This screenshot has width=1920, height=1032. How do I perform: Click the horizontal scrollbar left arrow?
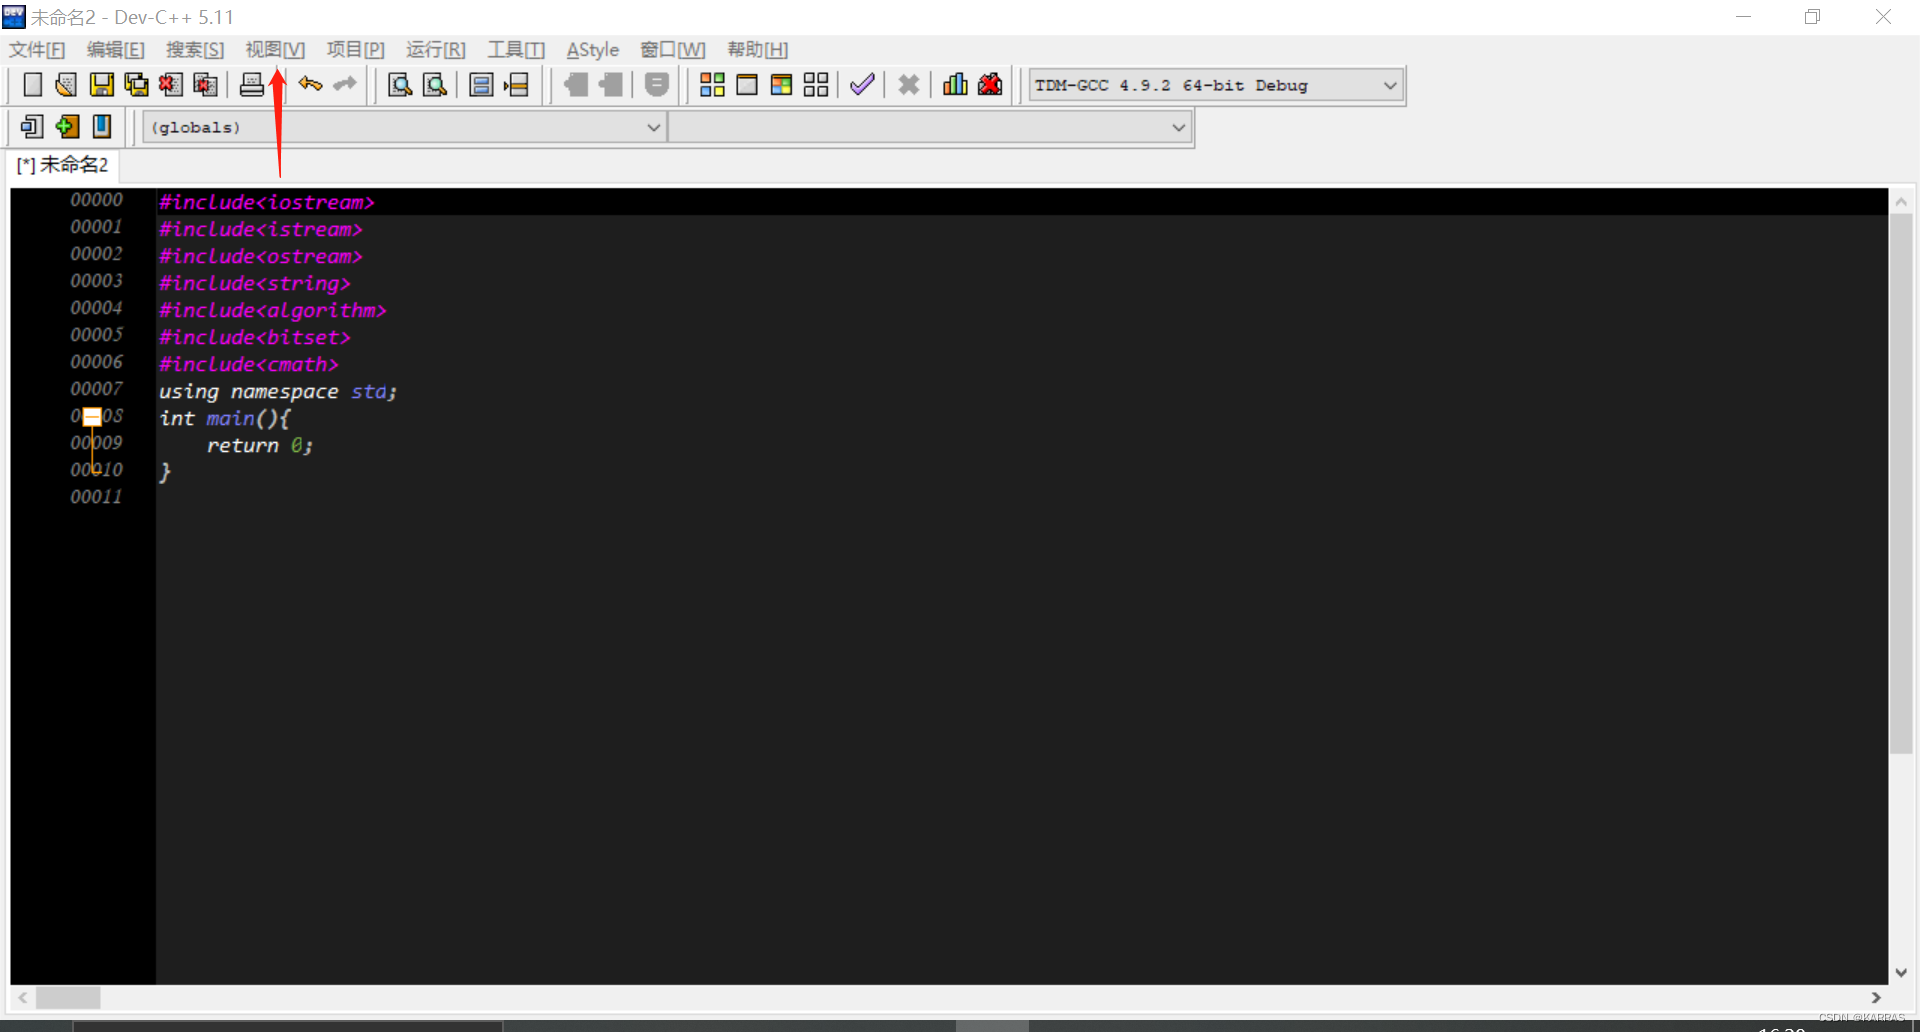click(22, 998)
